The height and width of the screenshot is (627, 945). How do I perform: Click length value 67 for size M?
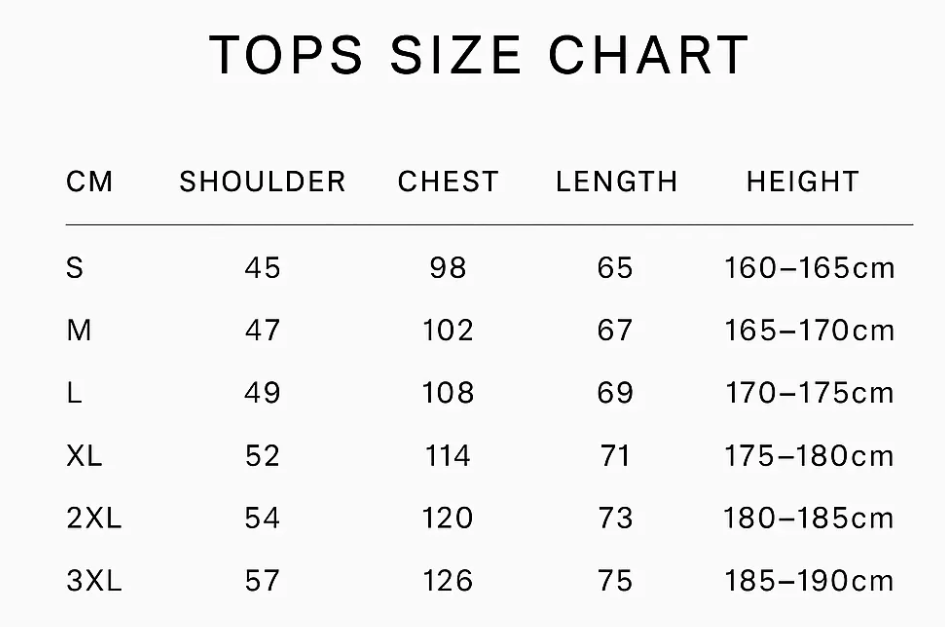[x=615, y=330]
